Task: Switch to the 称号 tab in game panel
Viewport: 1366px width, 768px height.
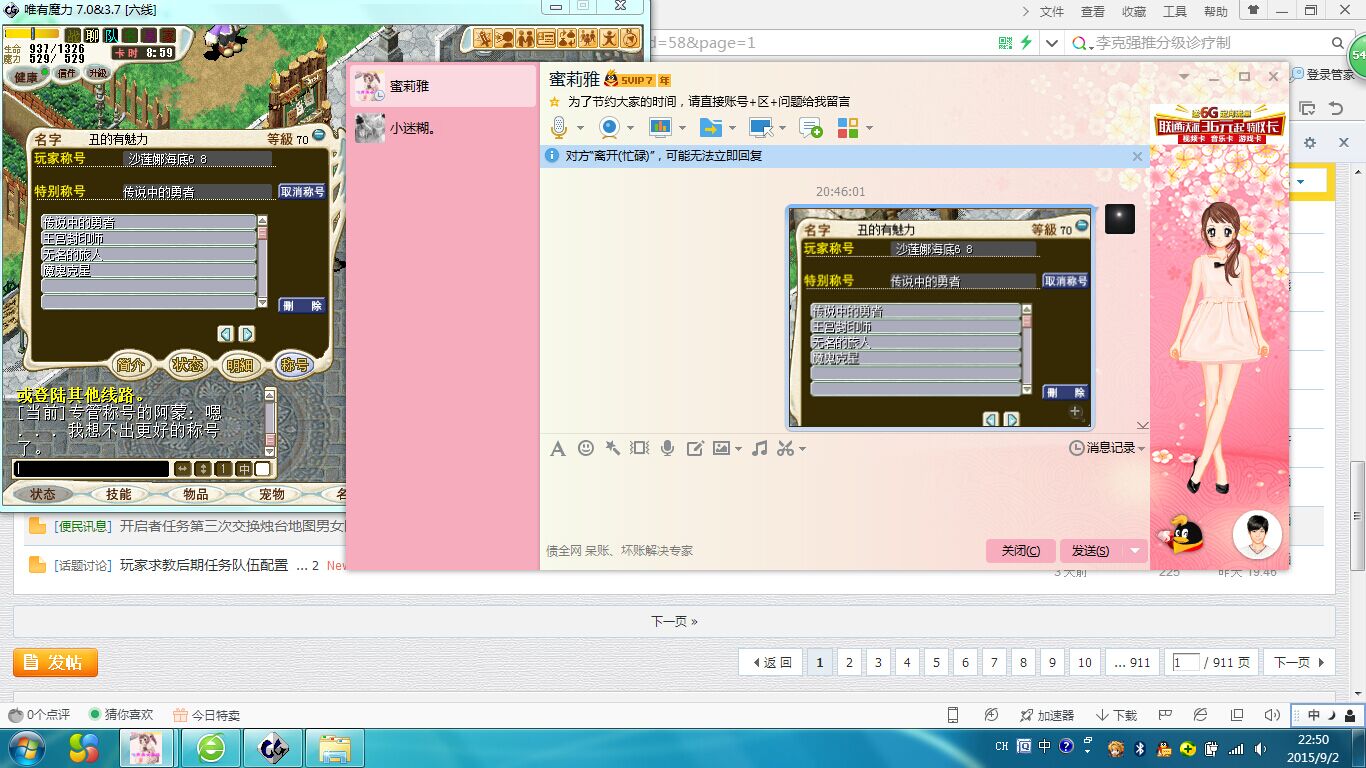Action: pos(294,365)
